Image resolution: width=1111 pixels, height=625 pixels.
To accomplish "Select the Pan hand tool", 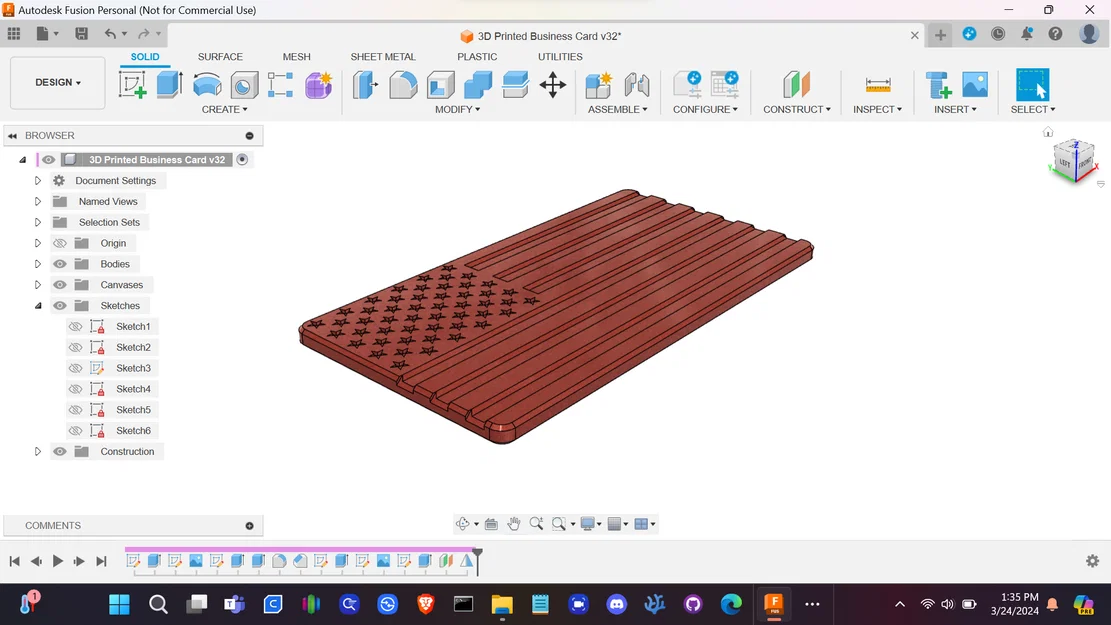I will [514, 524].
